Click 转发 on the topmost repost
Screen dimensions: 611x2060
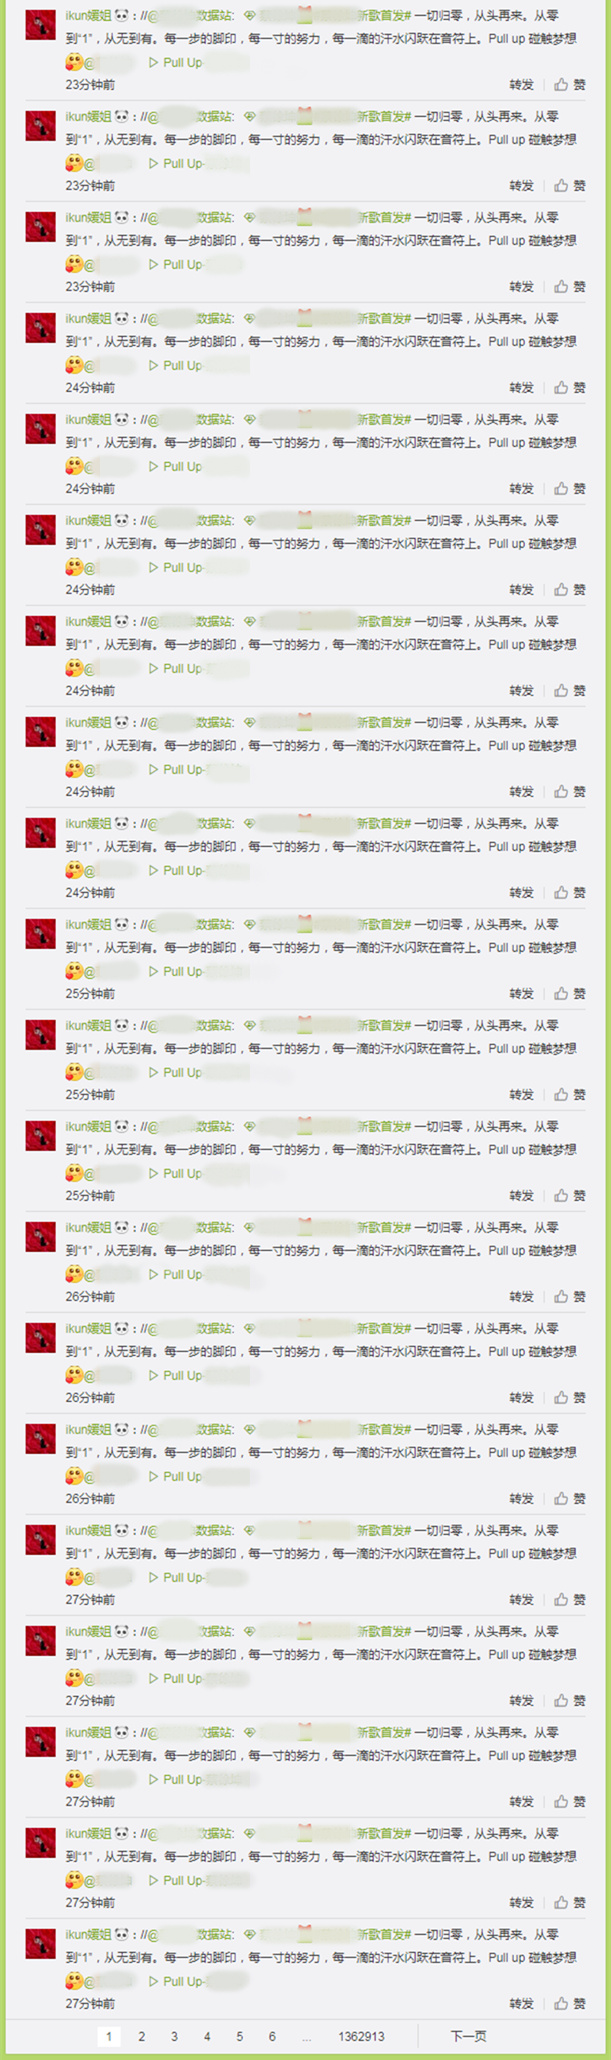tap(521, 85)
